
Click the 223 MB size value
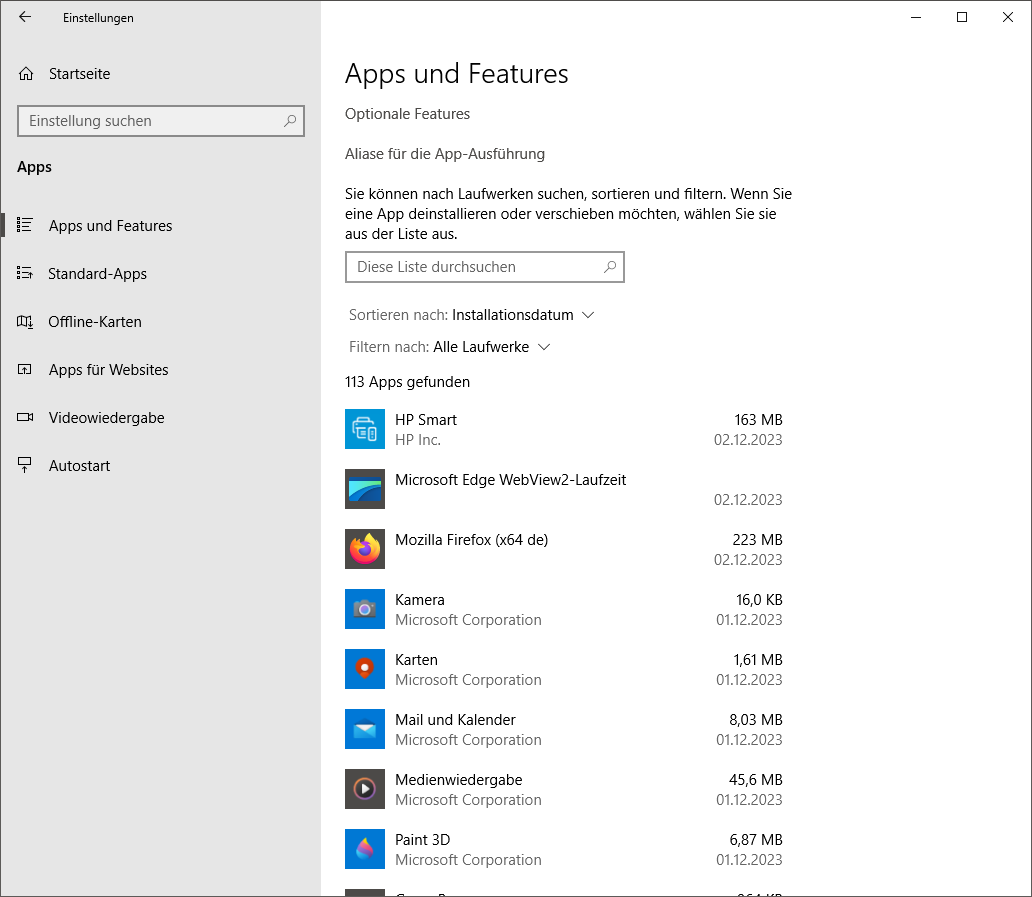(758, 540)
